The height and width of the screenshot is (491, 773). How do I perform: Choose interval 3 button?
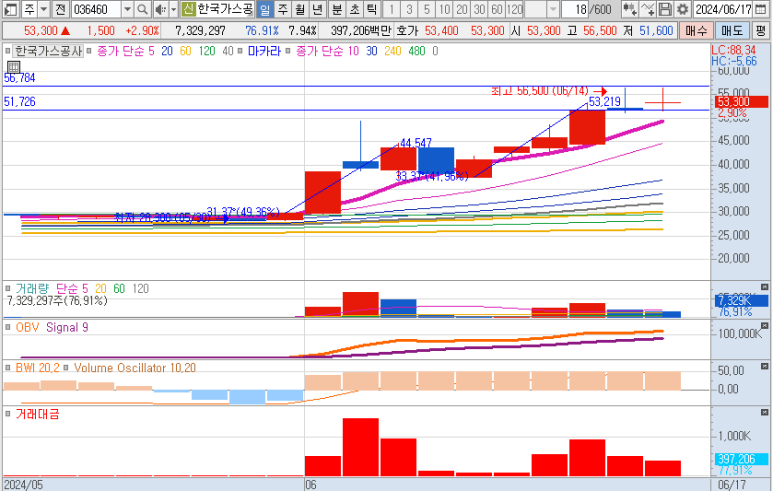coord(409,9)
